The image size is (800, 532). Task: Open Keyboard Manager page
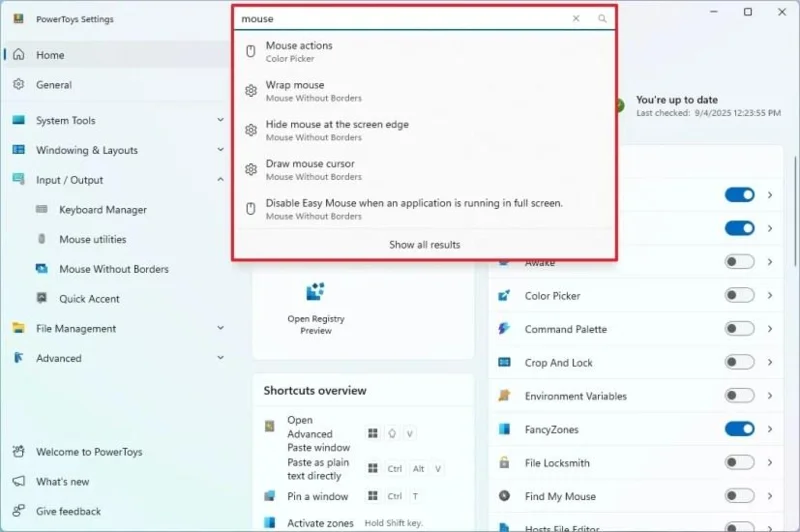tap(117, 210)
